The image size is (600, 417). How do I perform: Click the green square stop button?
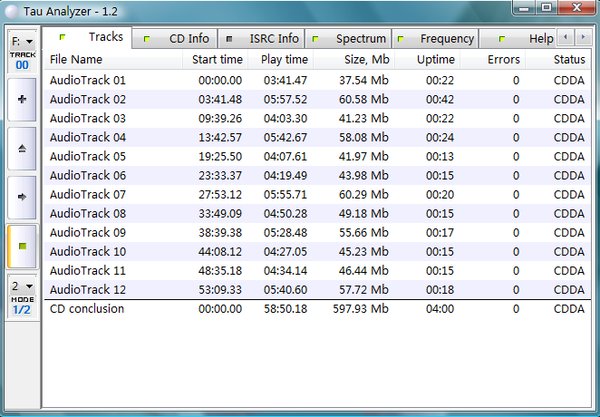point(22,246)
